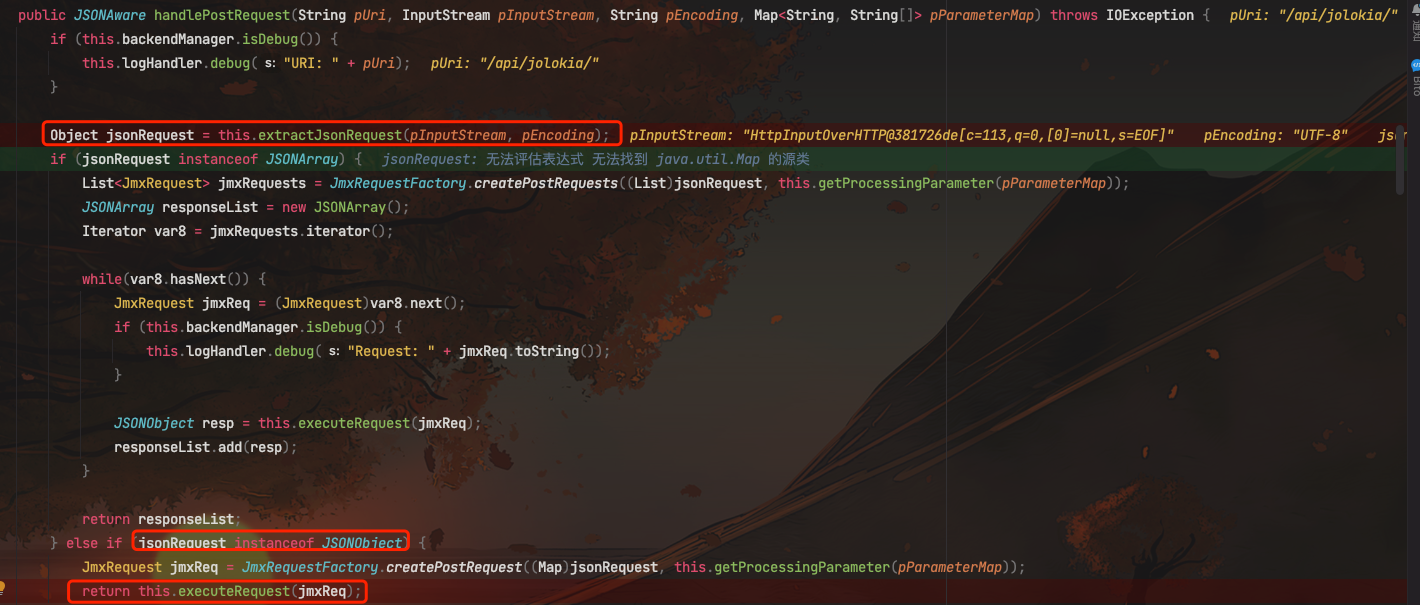Click the return responseList statement
1420x605 pixels.
tap(162, 519)
